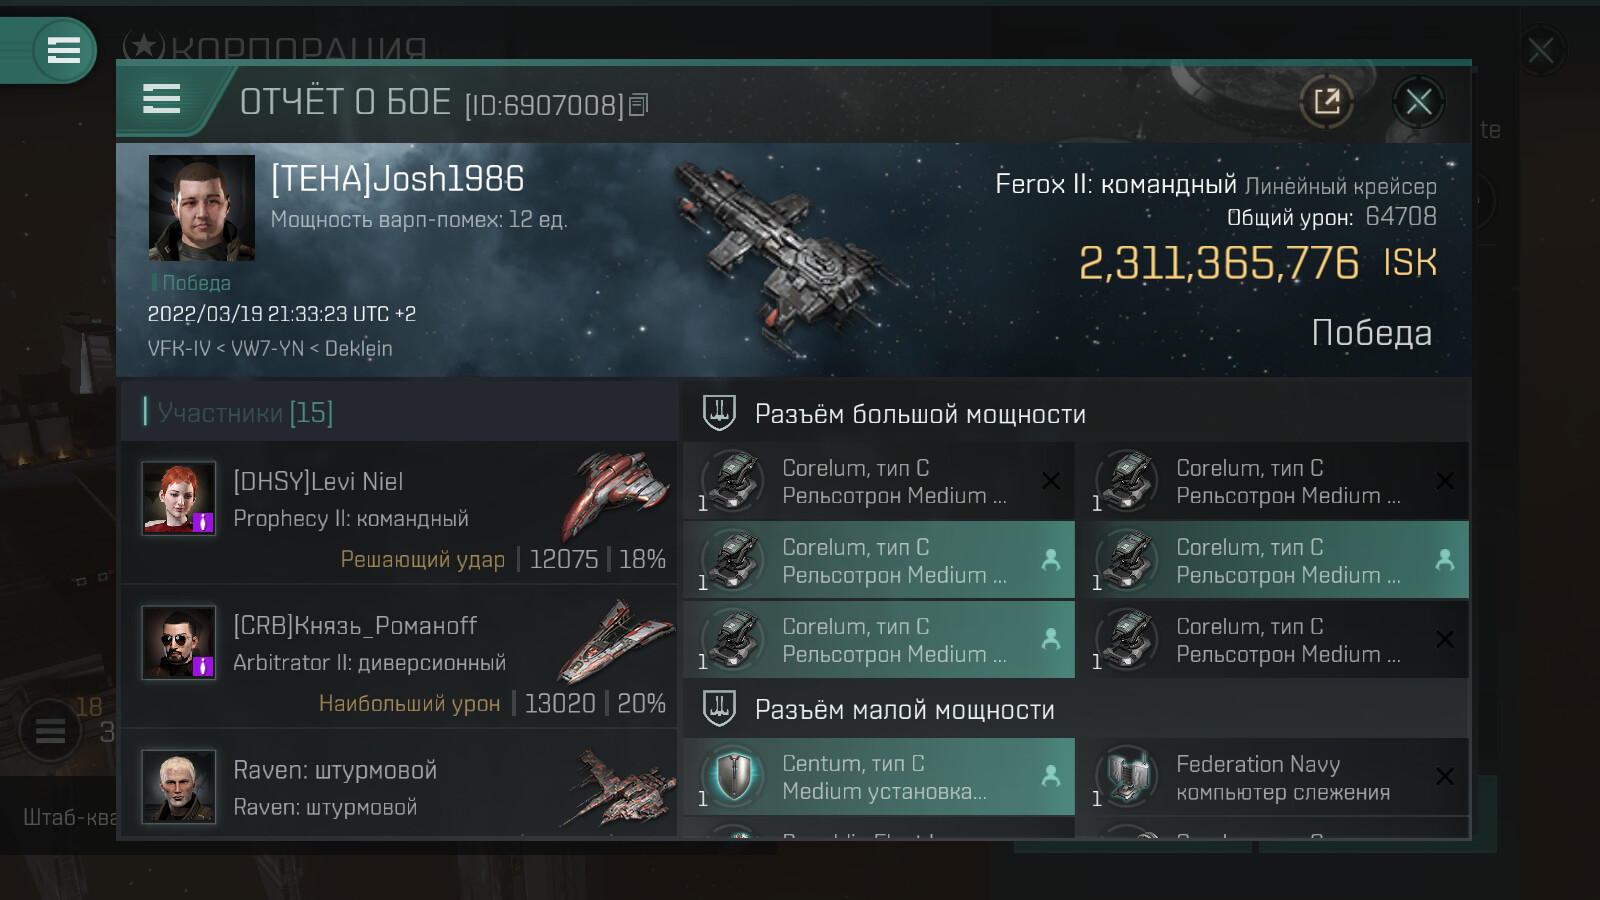Click the Centum shield module icon

(734, 776)
